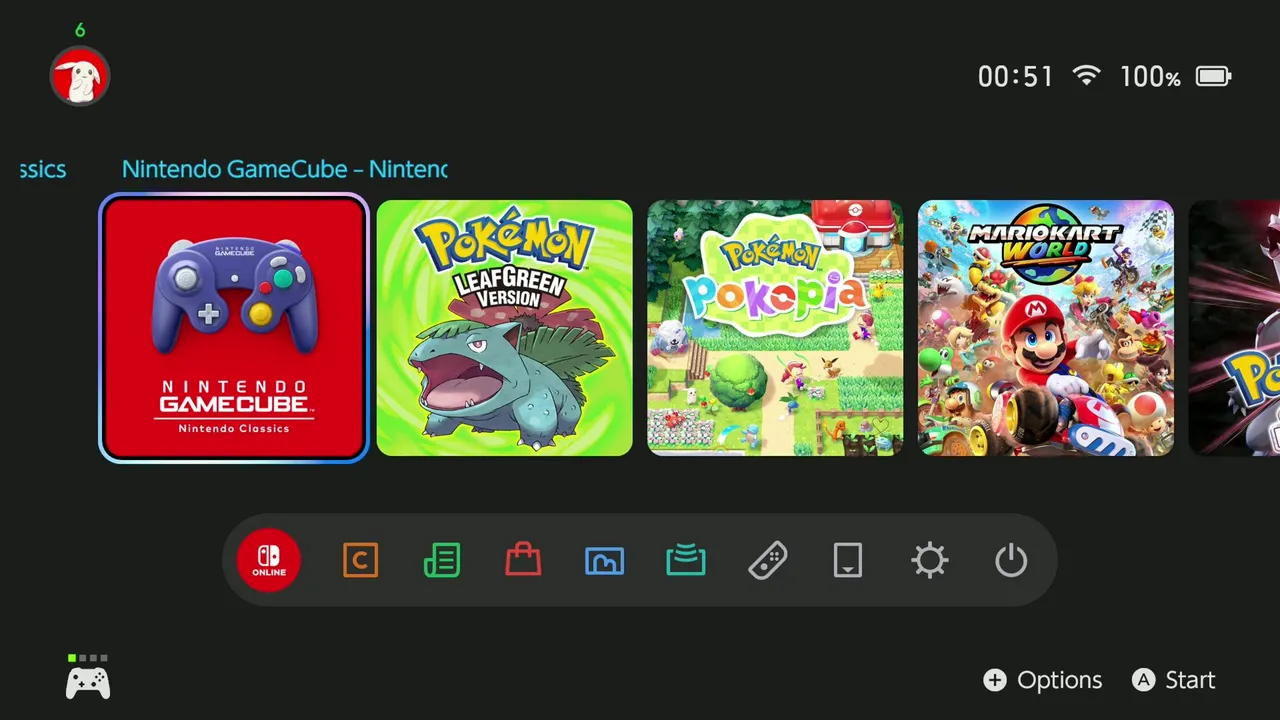Select the Pokémon Pokopia game tile
Screen dimensions: 1280x720
point(775,328)
